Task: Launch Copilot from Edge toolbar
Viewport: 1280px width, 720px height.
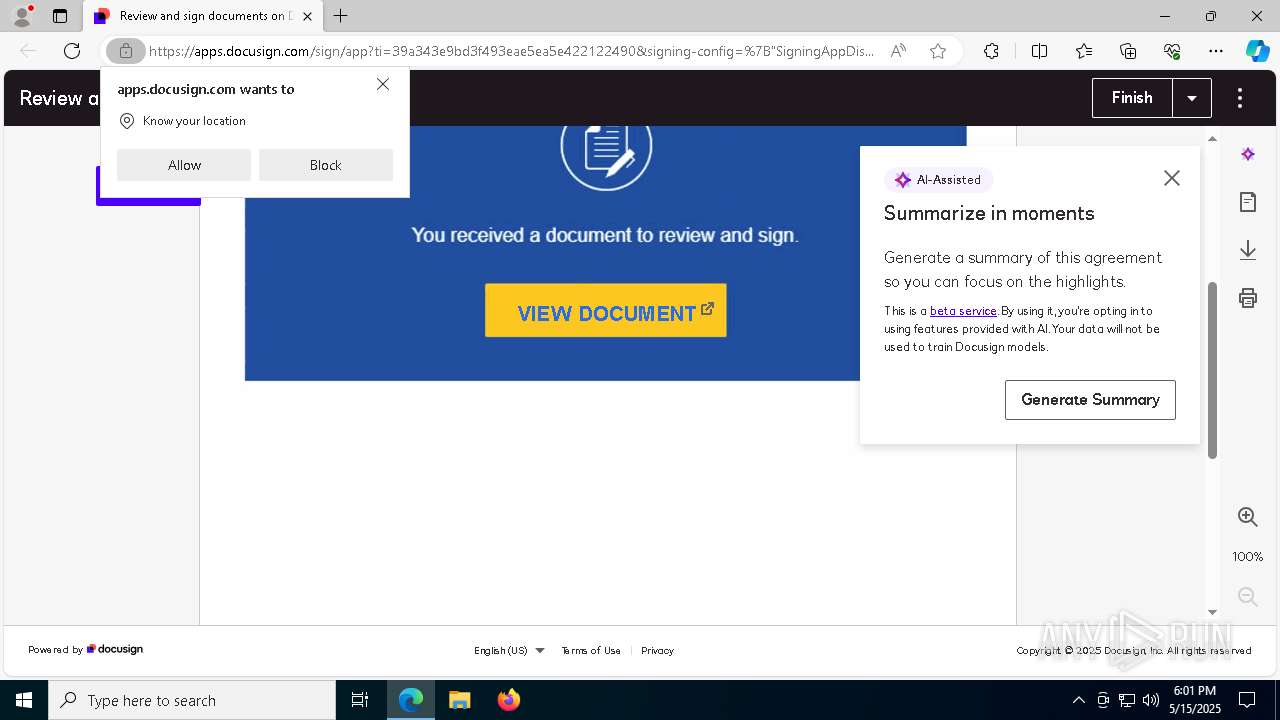Action: [1257, 51]
